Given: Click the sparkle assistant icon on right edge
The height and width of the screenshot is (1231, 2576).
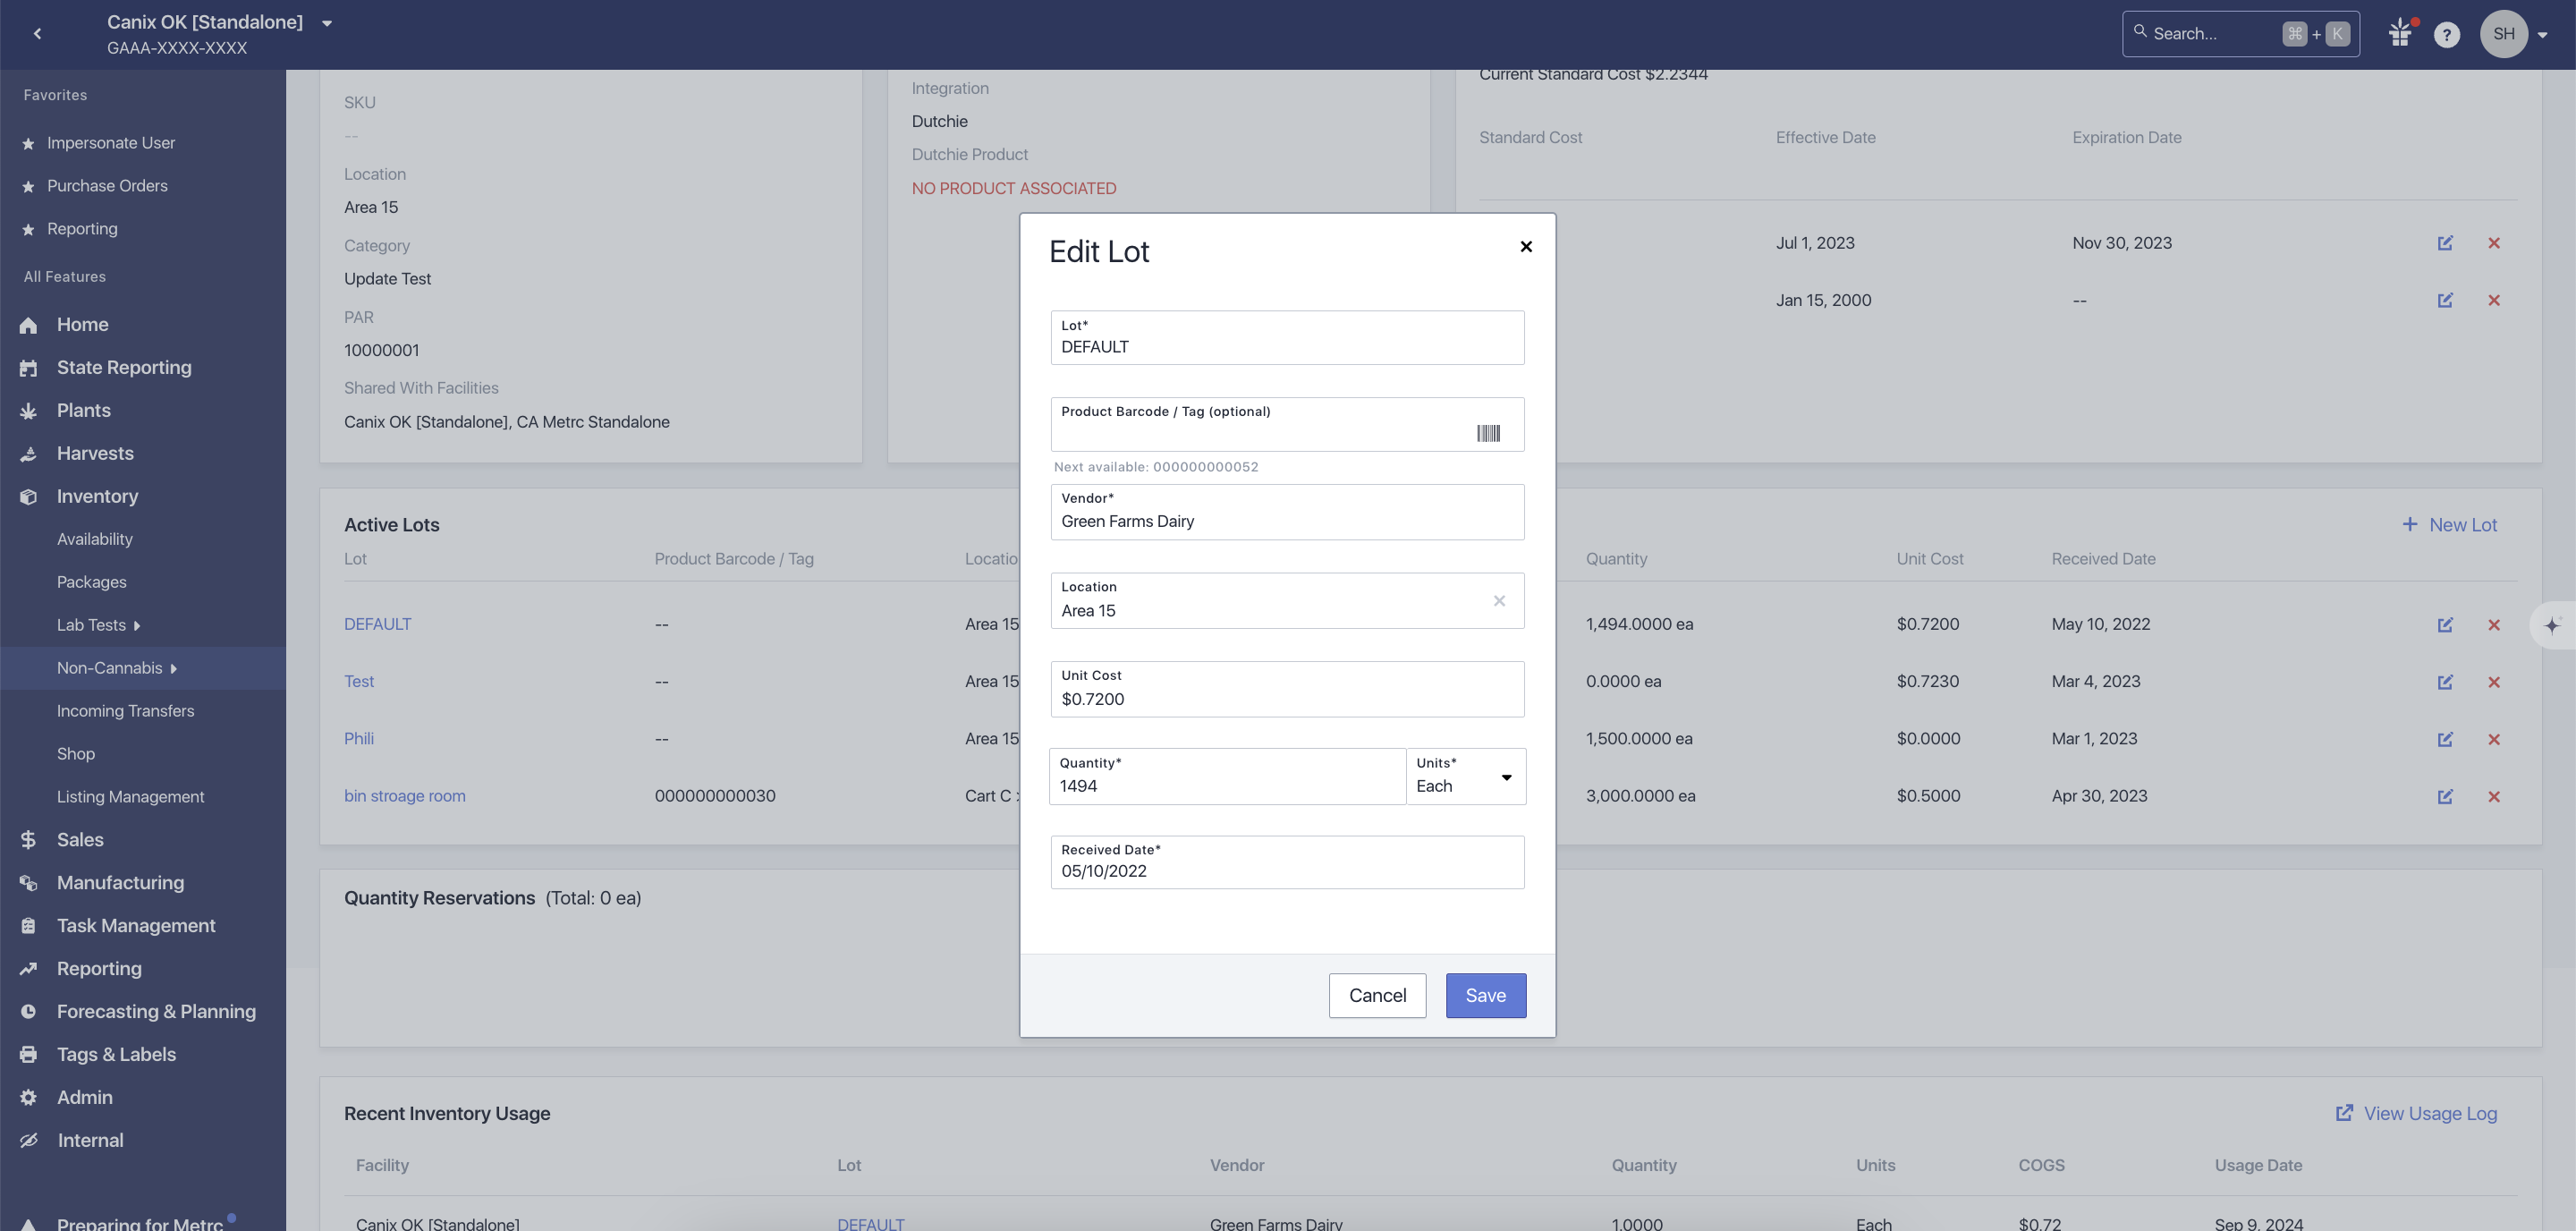Looking at the screenshot, I should point(2552,626).
